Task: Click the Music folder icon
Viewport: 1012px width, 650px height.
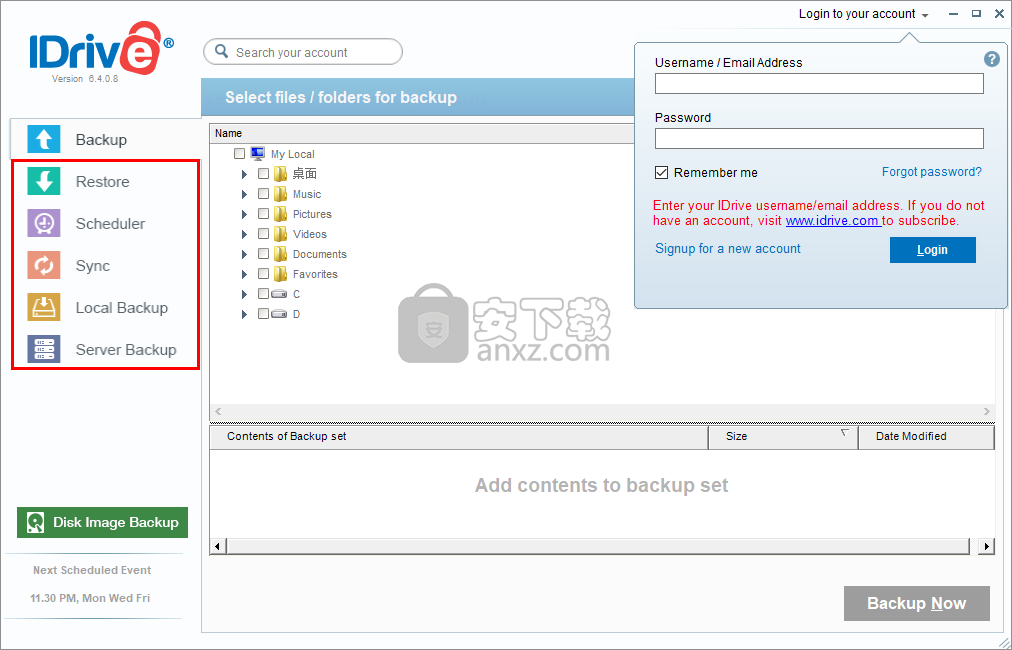Action: (280, 194)
